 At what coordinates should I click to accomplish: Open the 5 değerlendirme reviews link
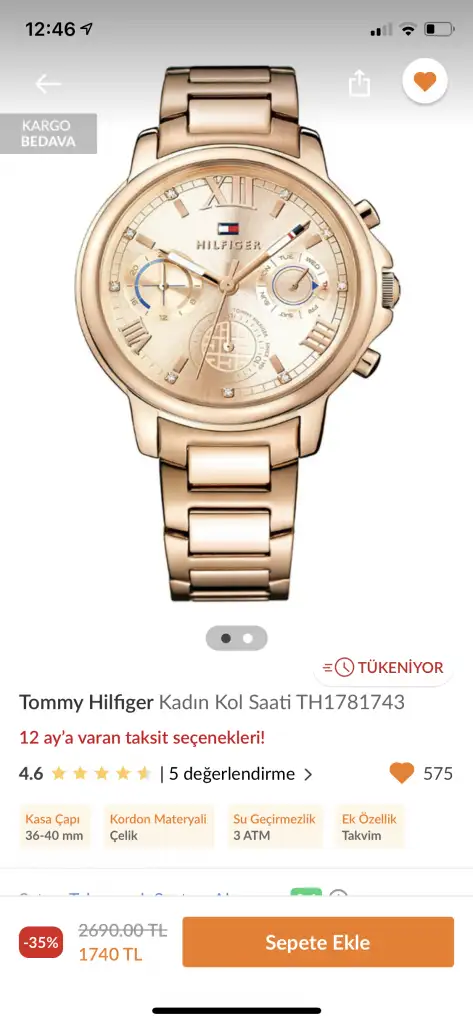point(232,774)
